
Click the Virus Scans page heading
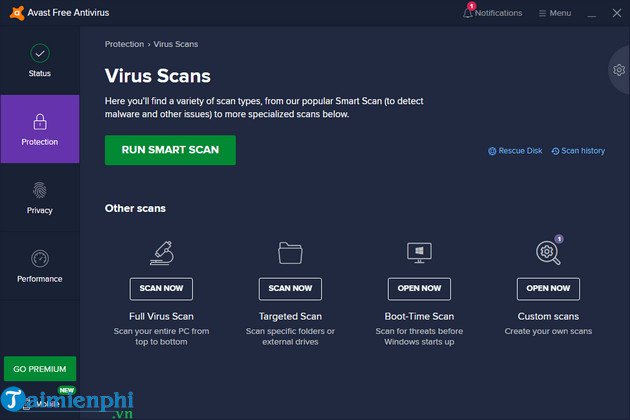click(158, 76)
